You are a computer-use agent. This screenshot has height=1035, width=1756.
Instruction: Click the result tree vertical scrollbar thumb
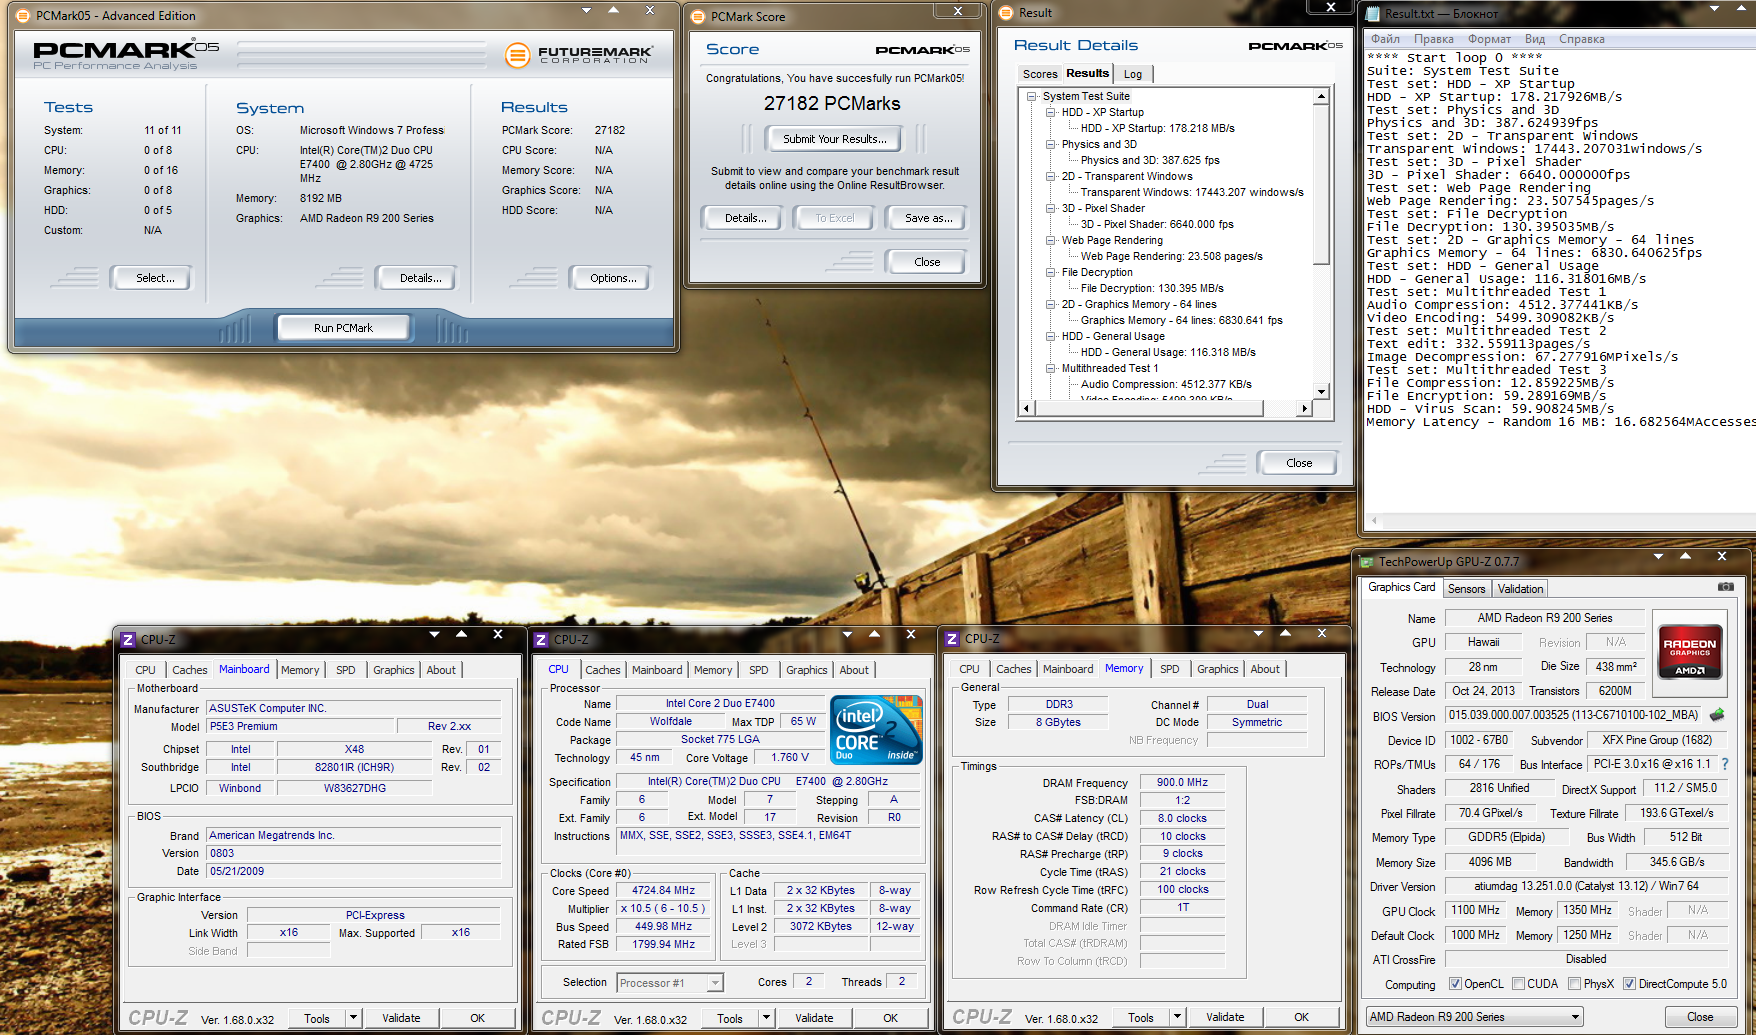tap(1322, 185)
